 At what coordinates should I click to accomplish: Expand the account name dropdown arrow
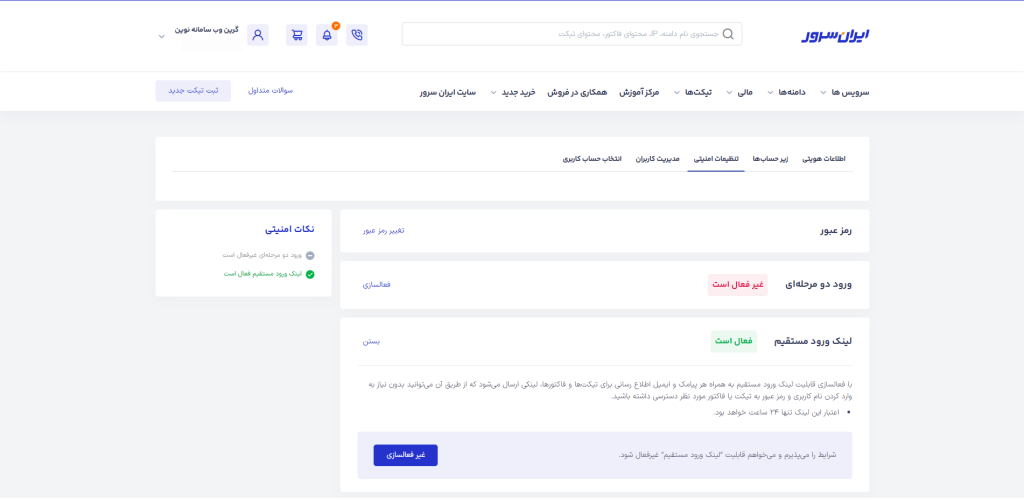click(x=161, y=37)
